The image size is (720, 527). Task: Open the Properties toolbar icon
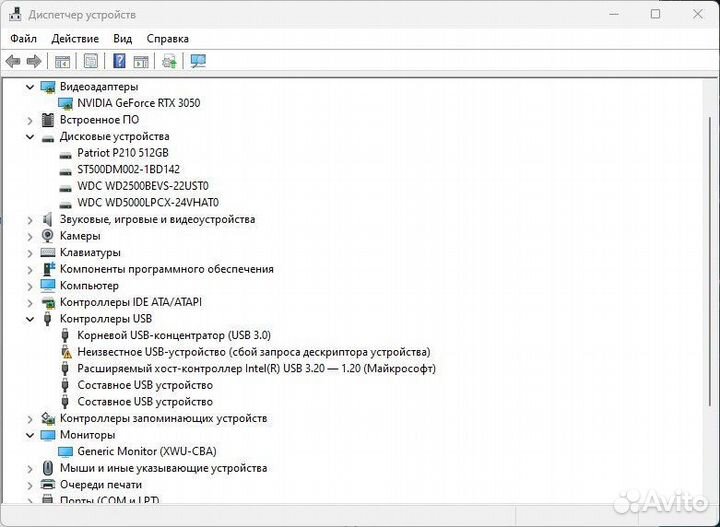[x=91, y=61]
